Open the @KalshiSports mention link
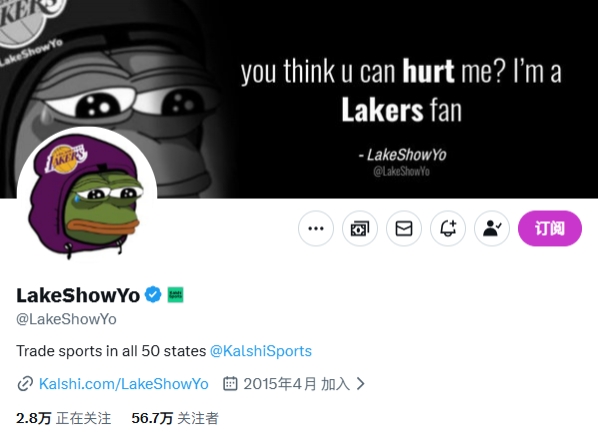 pos(261,351)
